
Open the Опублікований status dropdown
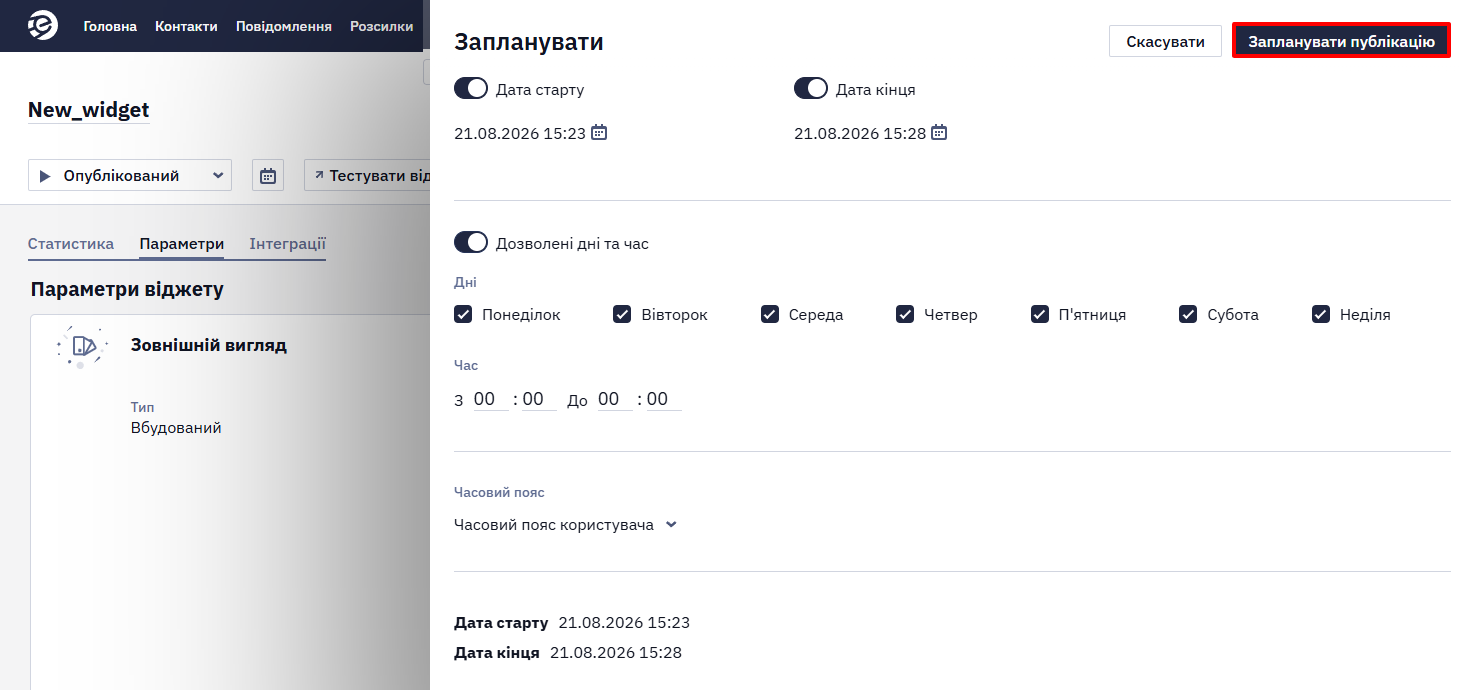click(x=130, y=175)
